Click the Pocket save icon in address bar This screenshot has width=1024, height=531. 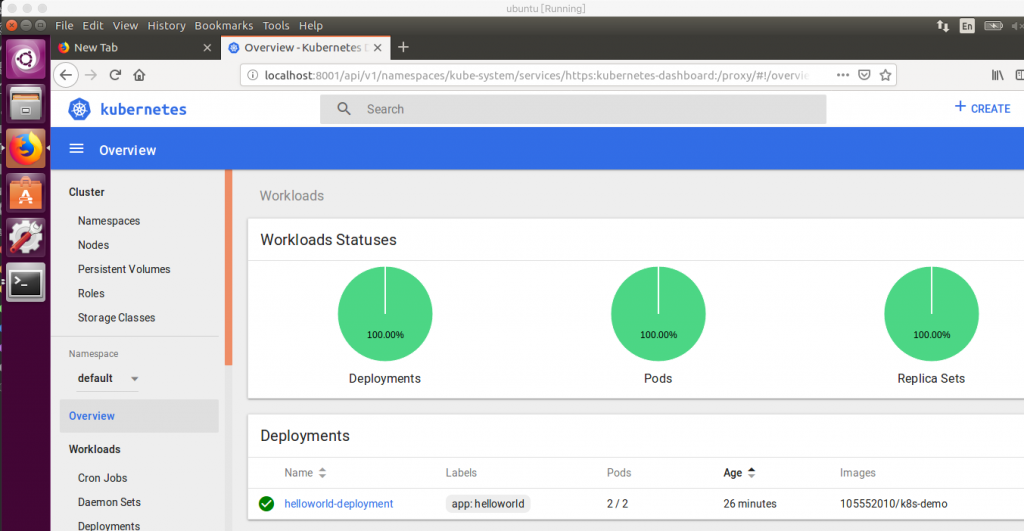[x=864, y=75]
